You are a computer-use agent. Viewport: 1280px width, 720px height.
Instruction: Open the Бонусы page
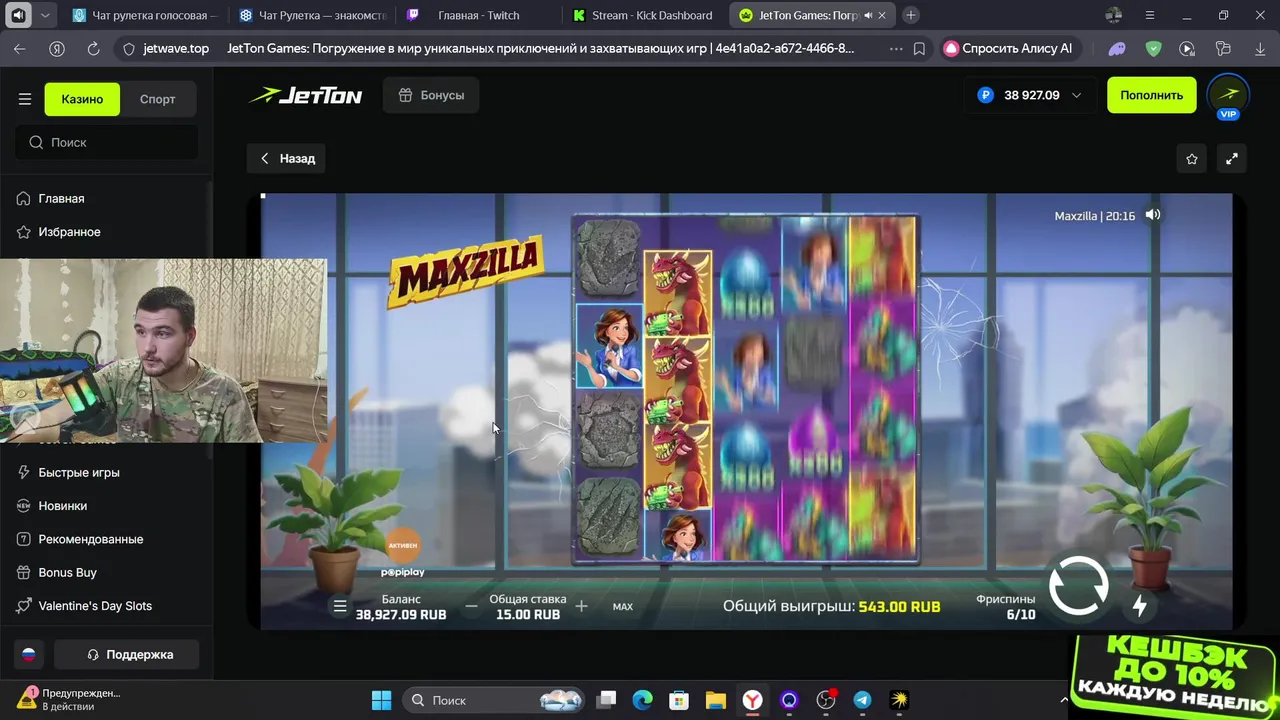pyautogui.click(x=431, y=95)
